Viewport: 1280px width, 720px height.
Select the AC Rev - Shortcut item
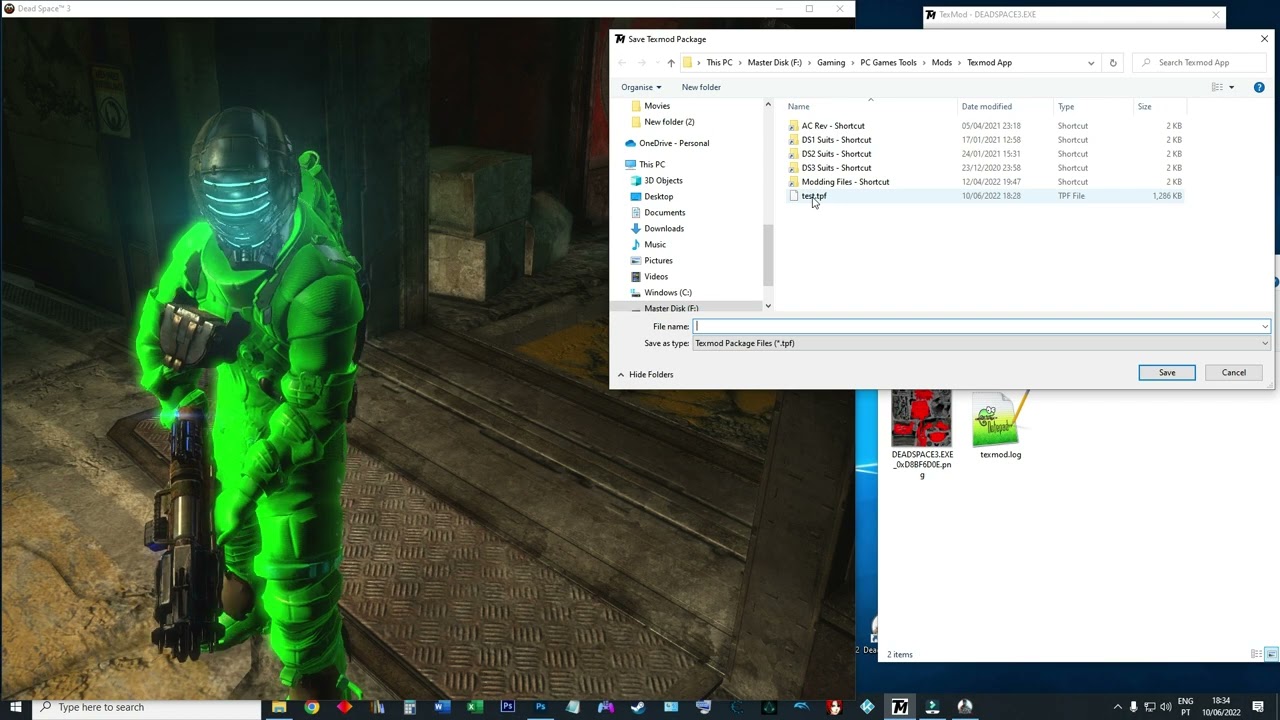pos(833,126)
